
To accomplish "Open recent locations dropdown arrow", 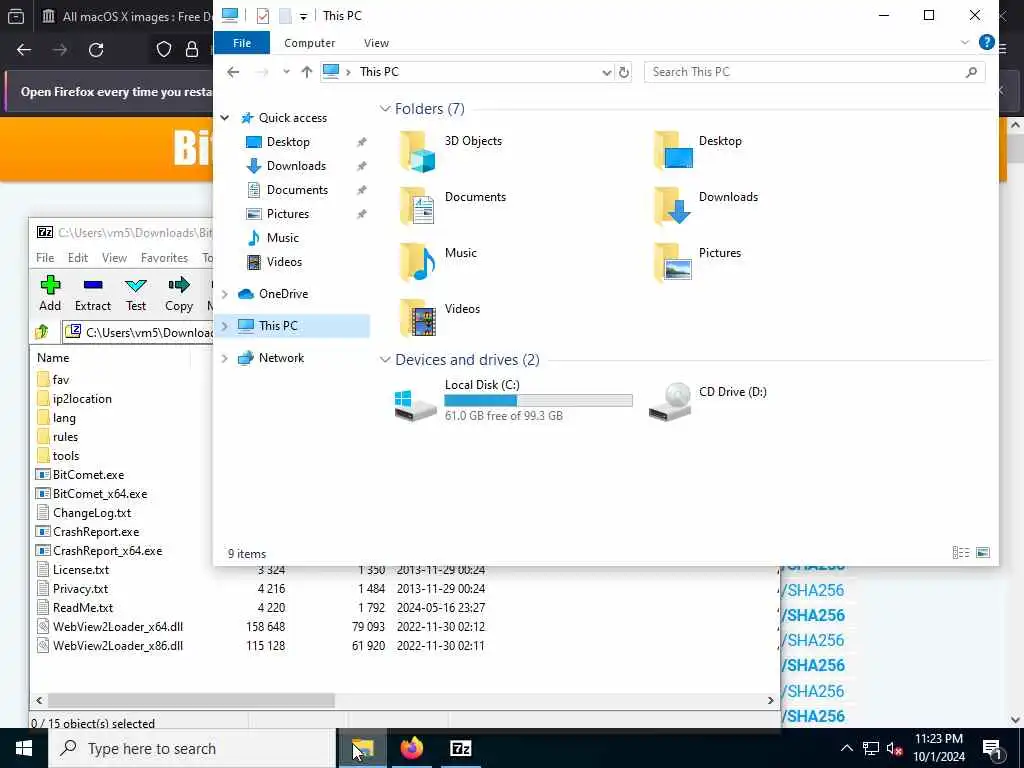I will [286, 72].
